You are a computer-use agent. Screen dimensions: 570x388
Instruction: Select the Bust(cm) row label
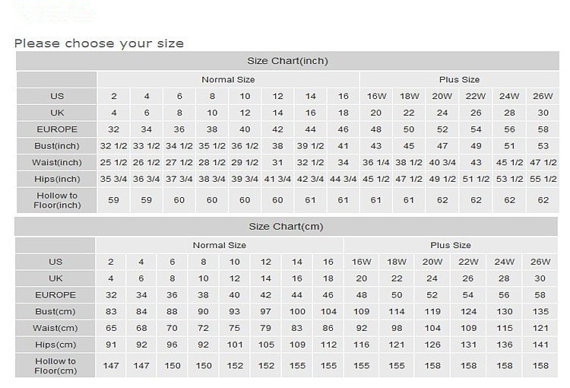point(55,312)
